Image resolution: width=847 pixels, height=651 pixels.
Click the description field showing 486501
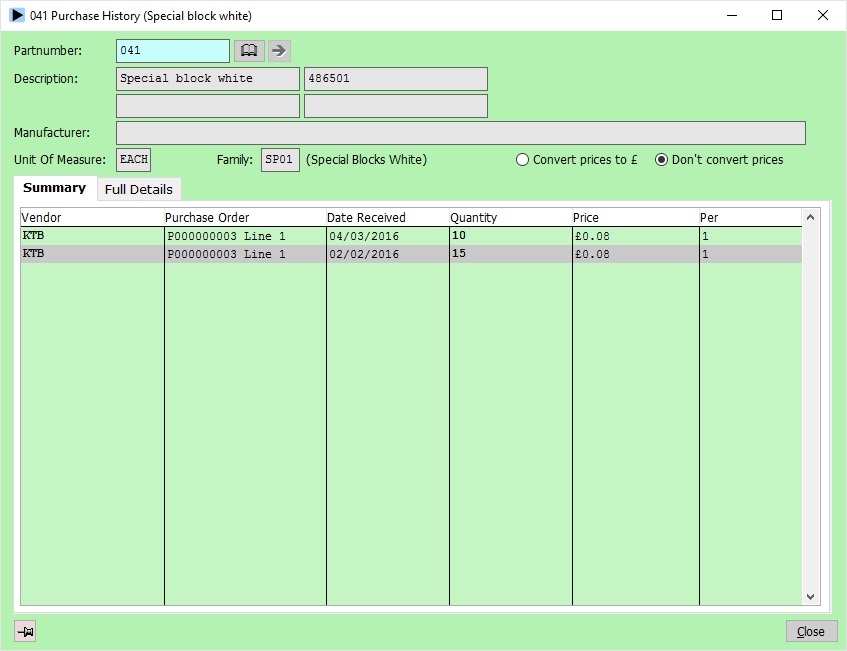(x=396, y=79)
